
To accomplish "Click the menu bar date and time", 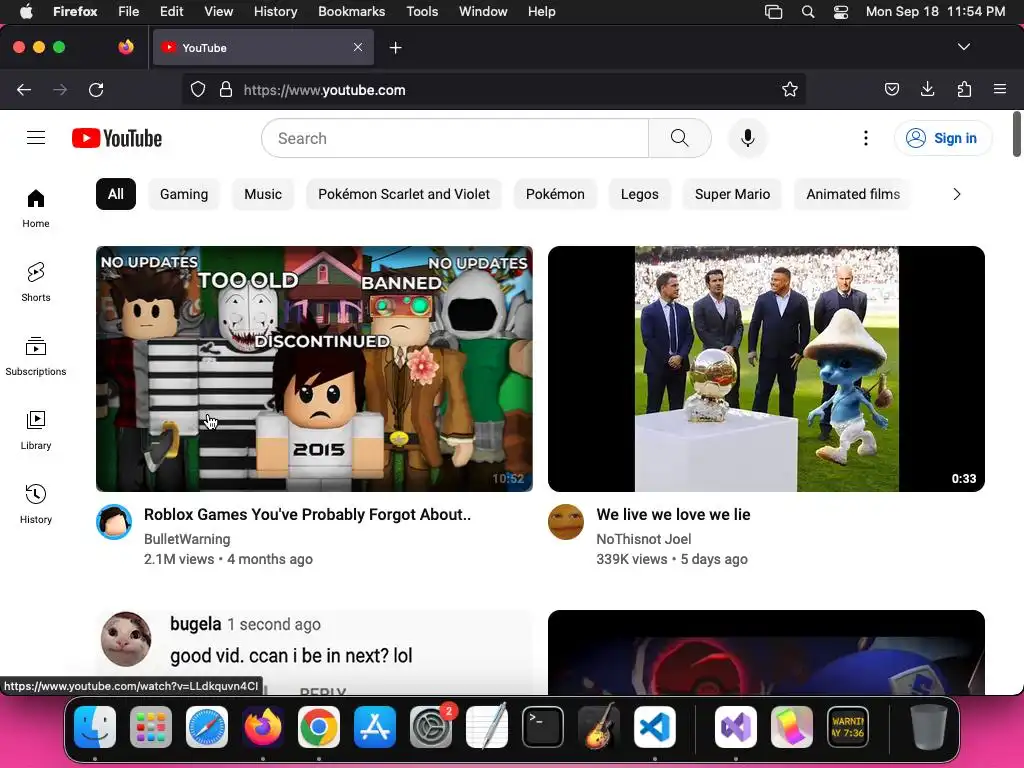I will tap(935, 12).
